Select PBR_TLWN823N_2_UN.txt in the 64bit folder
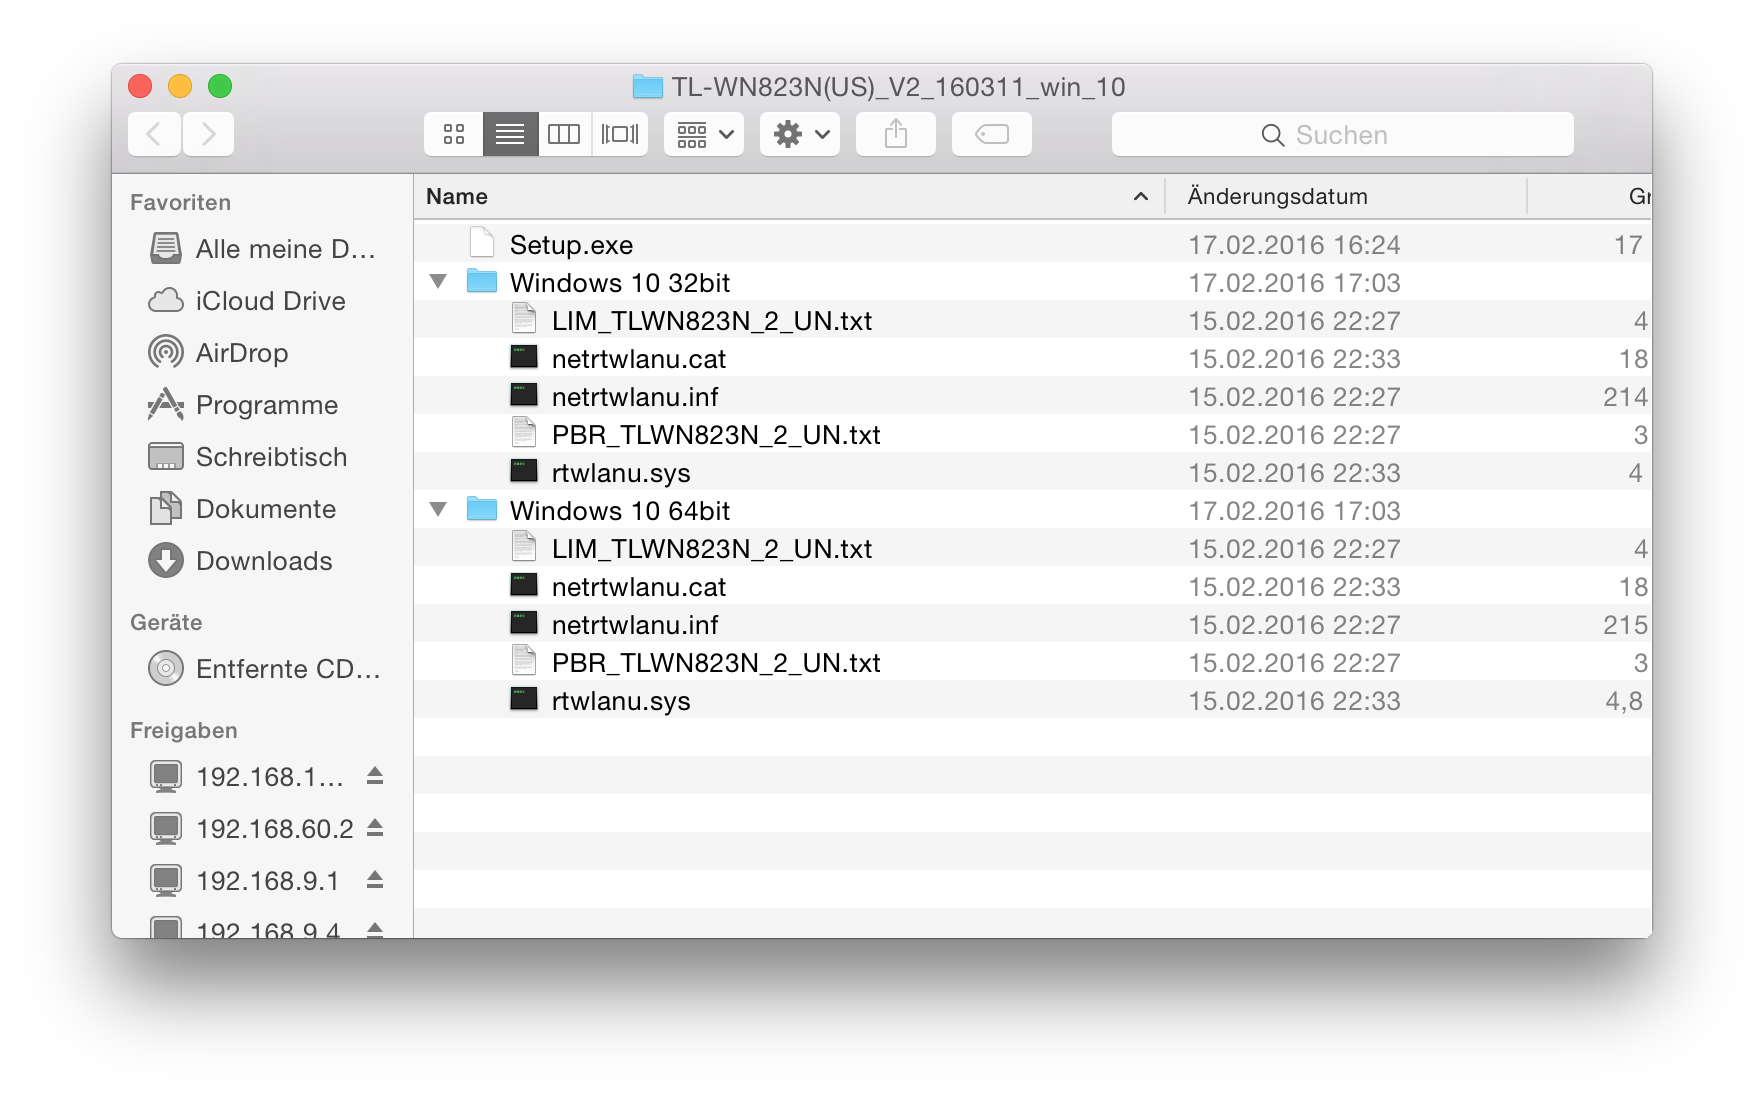This screenshot has width=1764, height=1098. [1032, 662]
